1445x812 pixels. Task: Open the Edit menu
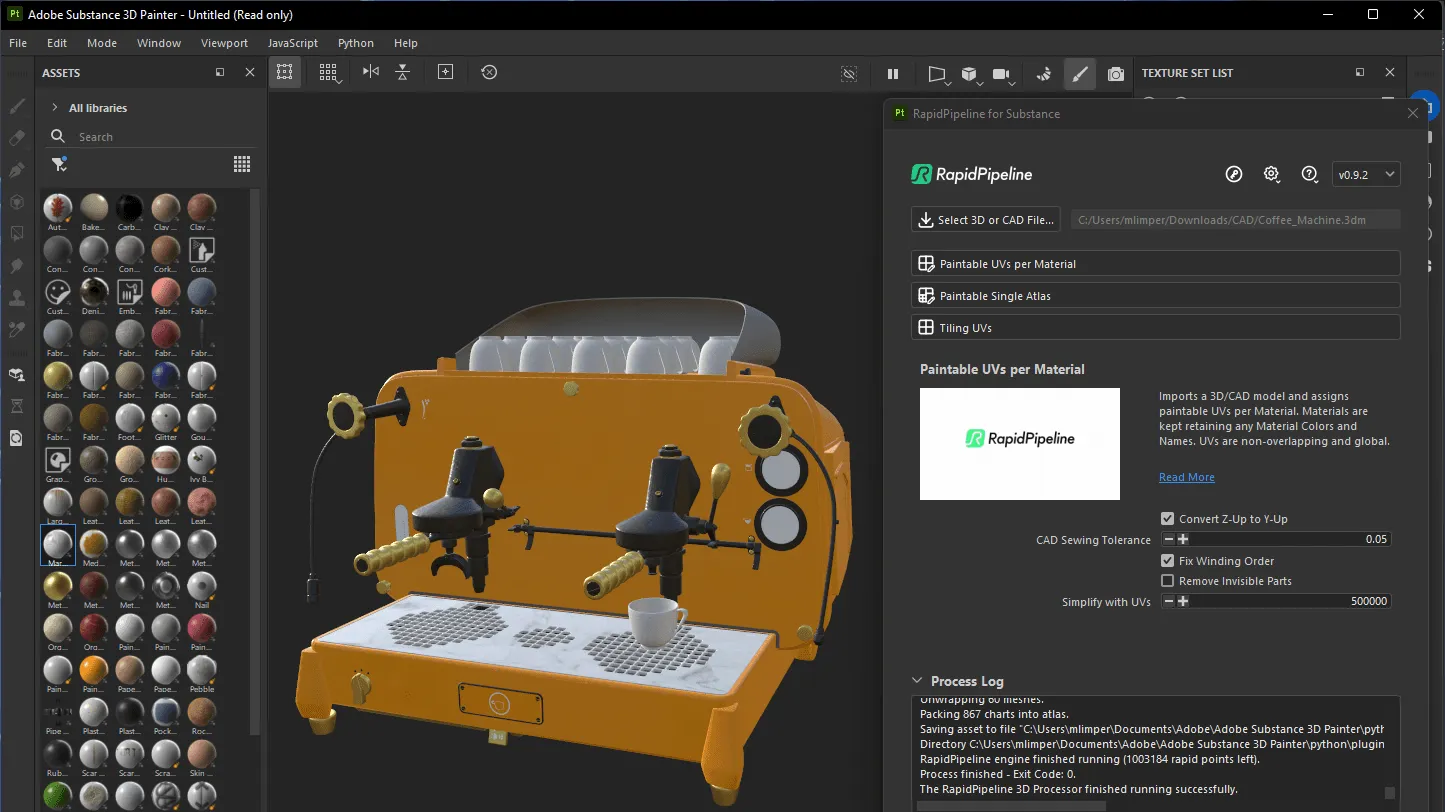[57, 43]
